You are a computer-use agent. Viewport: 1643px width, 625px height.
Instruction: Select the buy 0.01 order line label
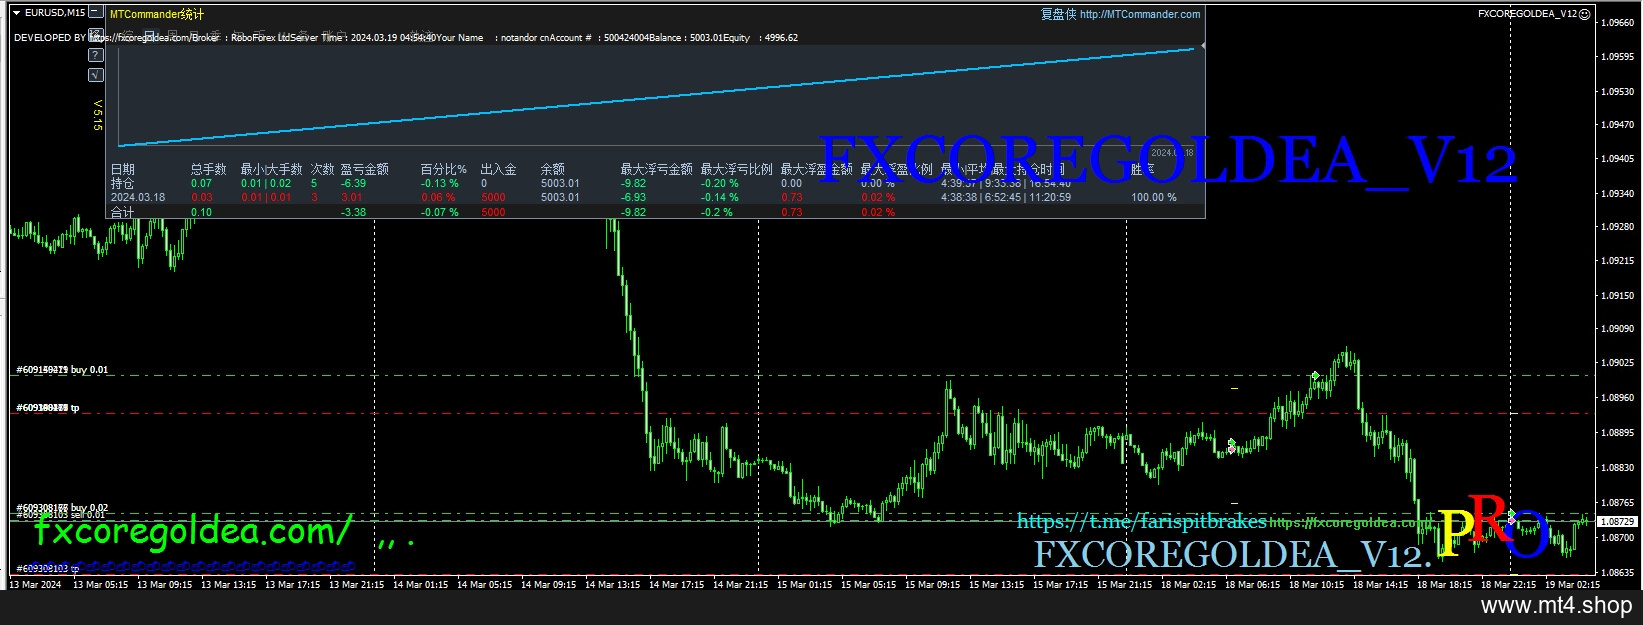tap(62, 370)
